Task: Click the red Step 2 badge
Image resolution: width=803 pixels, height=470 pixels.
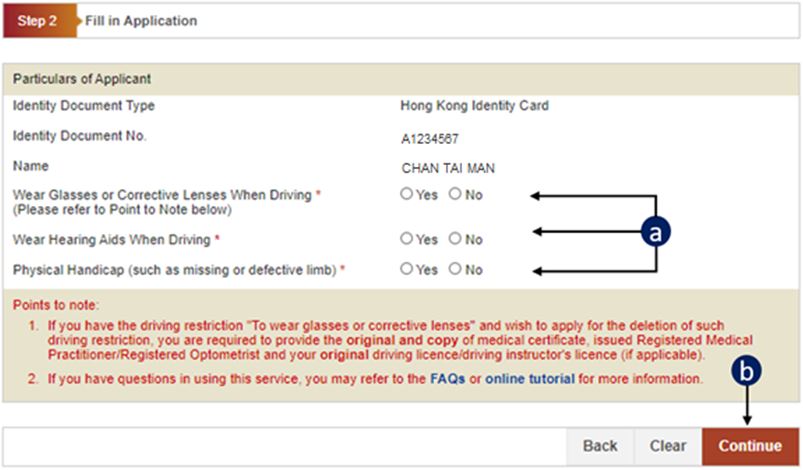Action: [38, 20]
